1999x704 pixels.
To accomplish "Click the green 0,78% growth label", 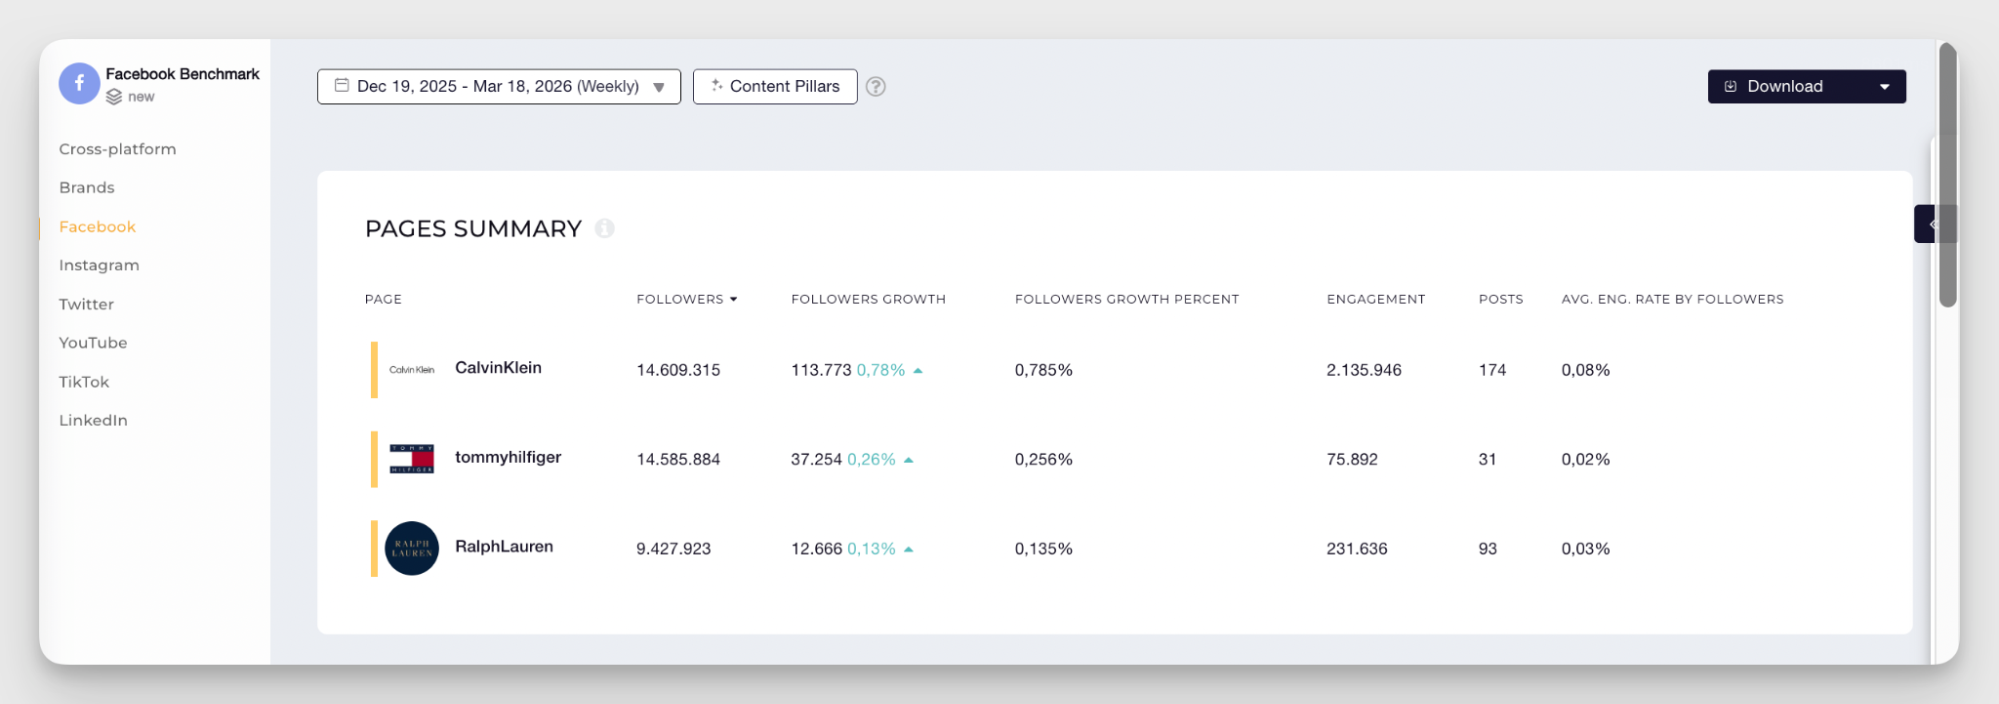I will pyautogui.click(x=880, y=370).
